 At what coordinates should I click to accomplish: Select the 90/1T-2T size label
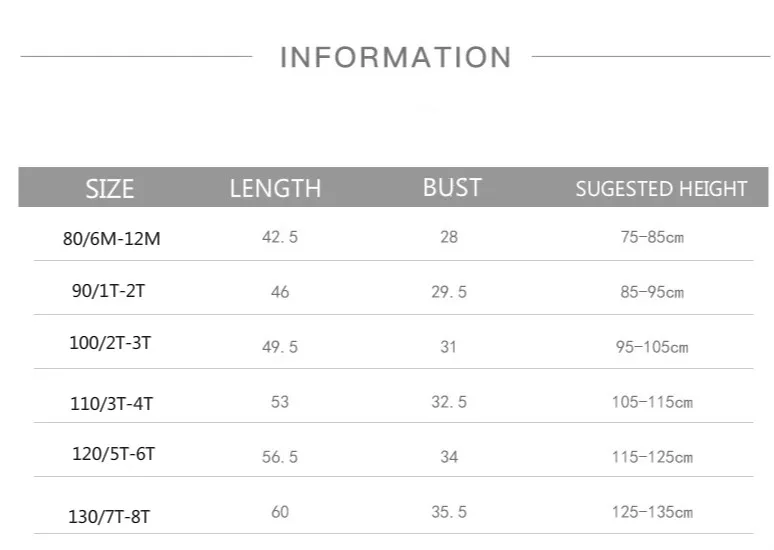click(109, 290)
